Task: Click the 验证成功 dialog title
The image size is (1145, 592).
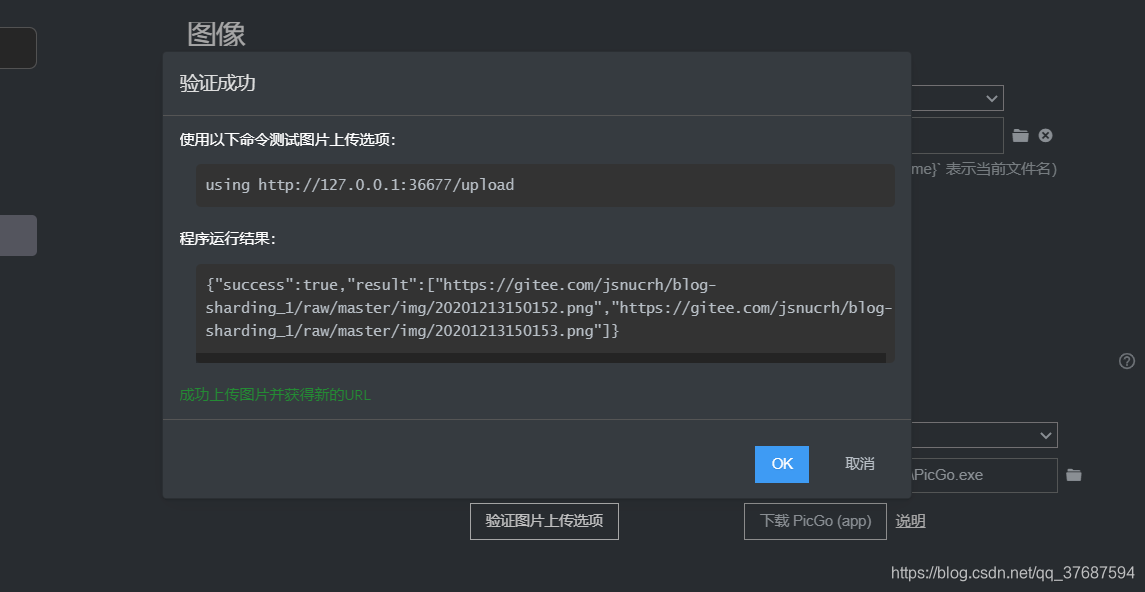Action: (x=218, y=83)
